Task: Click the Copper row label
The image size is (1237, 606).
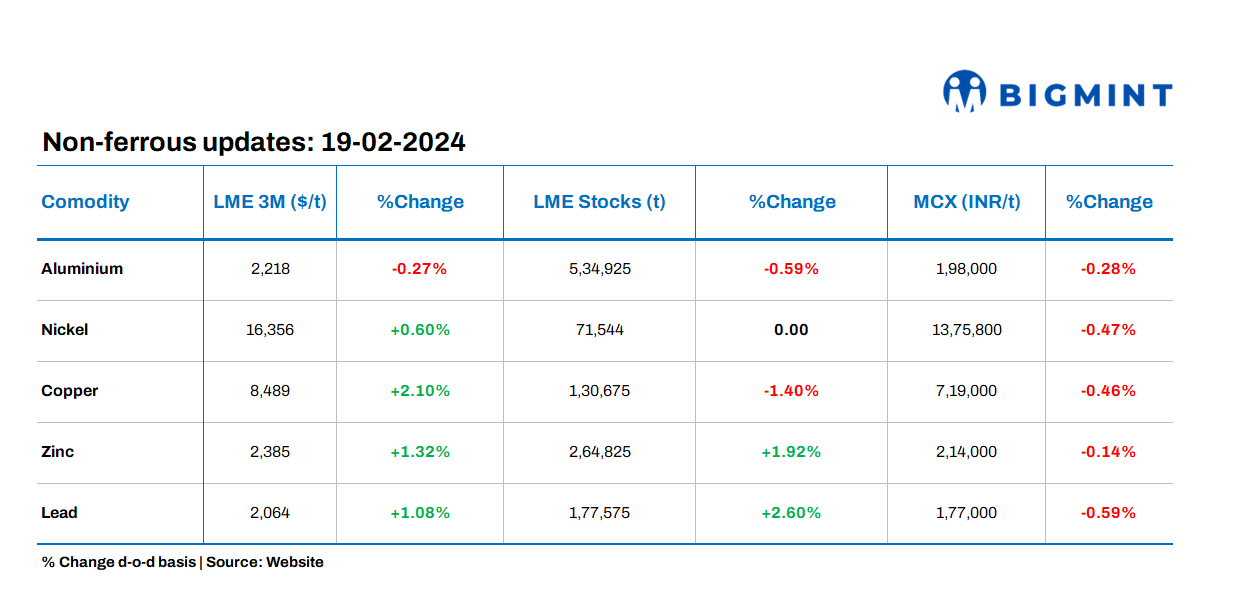Action: pyautogui.click(x=70, y=390)
